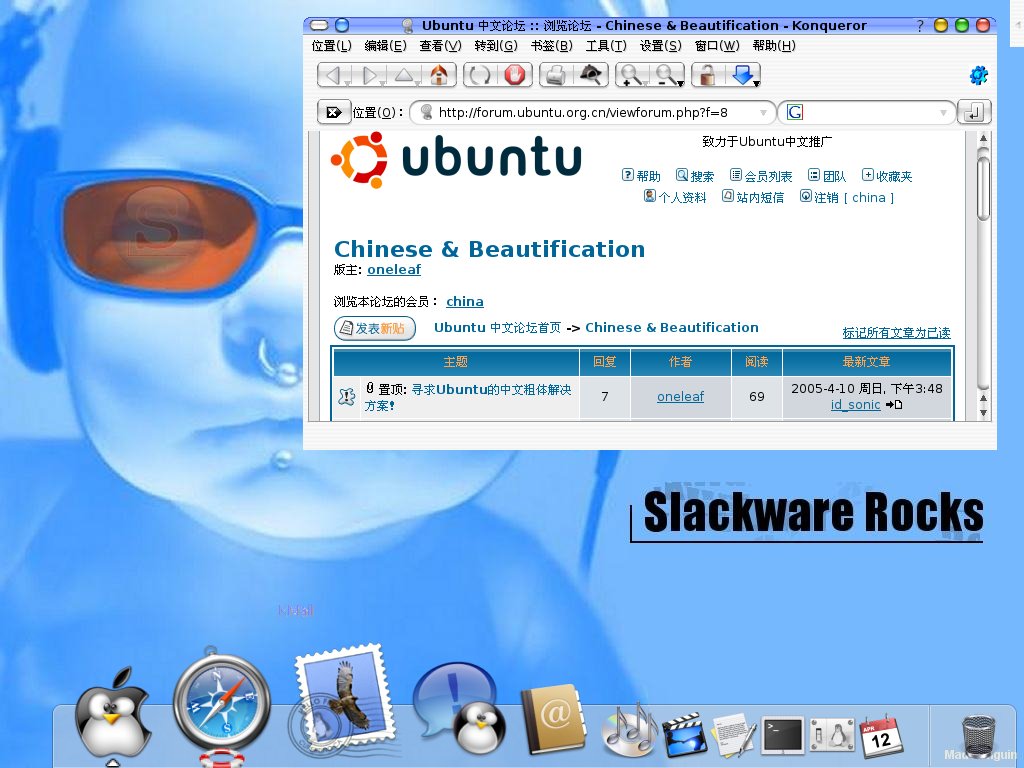This screenshot has width=1024, height=768.
Task: Open the download icon's dropdown arrow
Action: pos(757,84)
